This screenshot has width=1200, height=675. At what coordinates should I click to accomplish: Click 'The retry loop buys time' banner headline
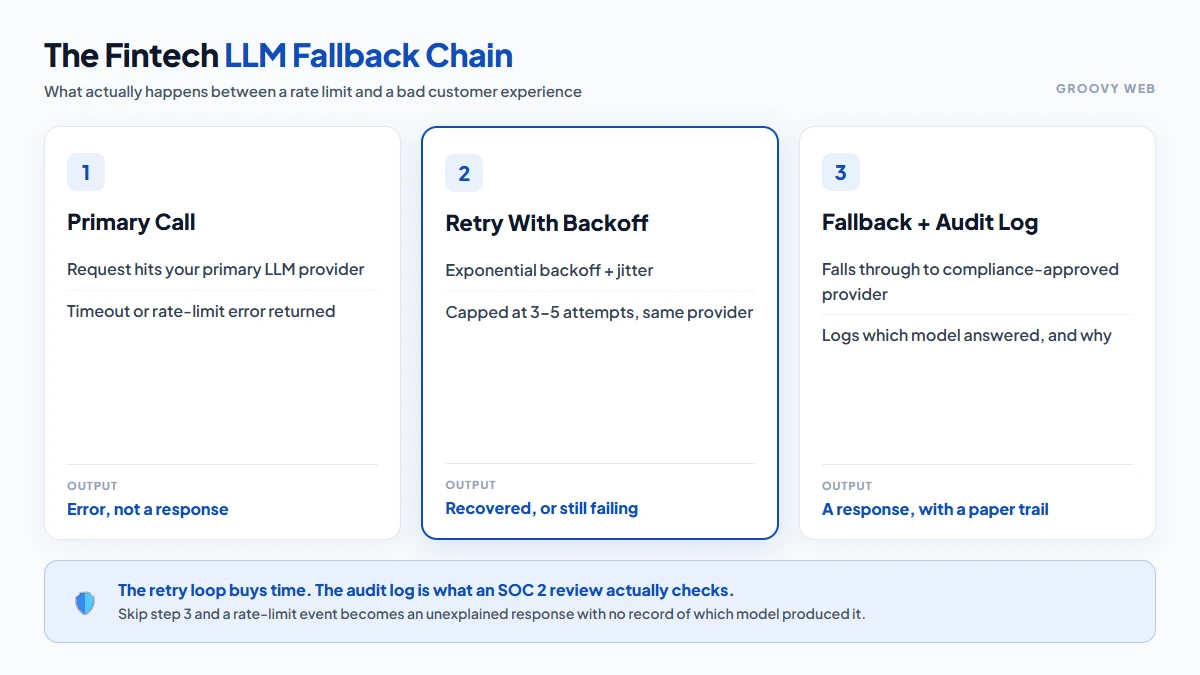426,590
